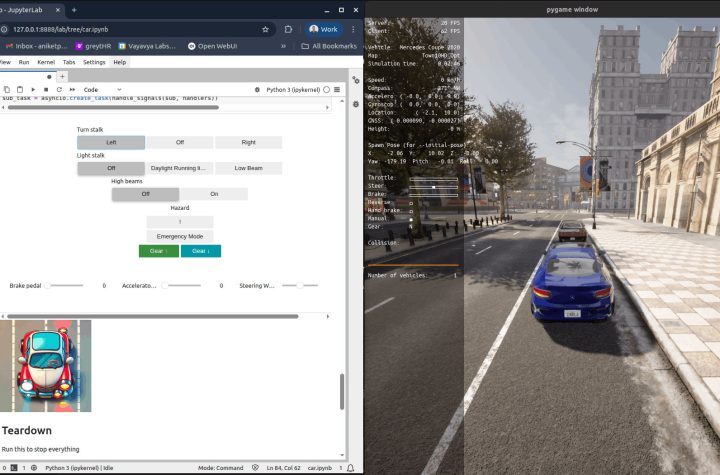This screenshot has width=720, height=475.
Task: Turn high beams On
Action: point(214,194)
